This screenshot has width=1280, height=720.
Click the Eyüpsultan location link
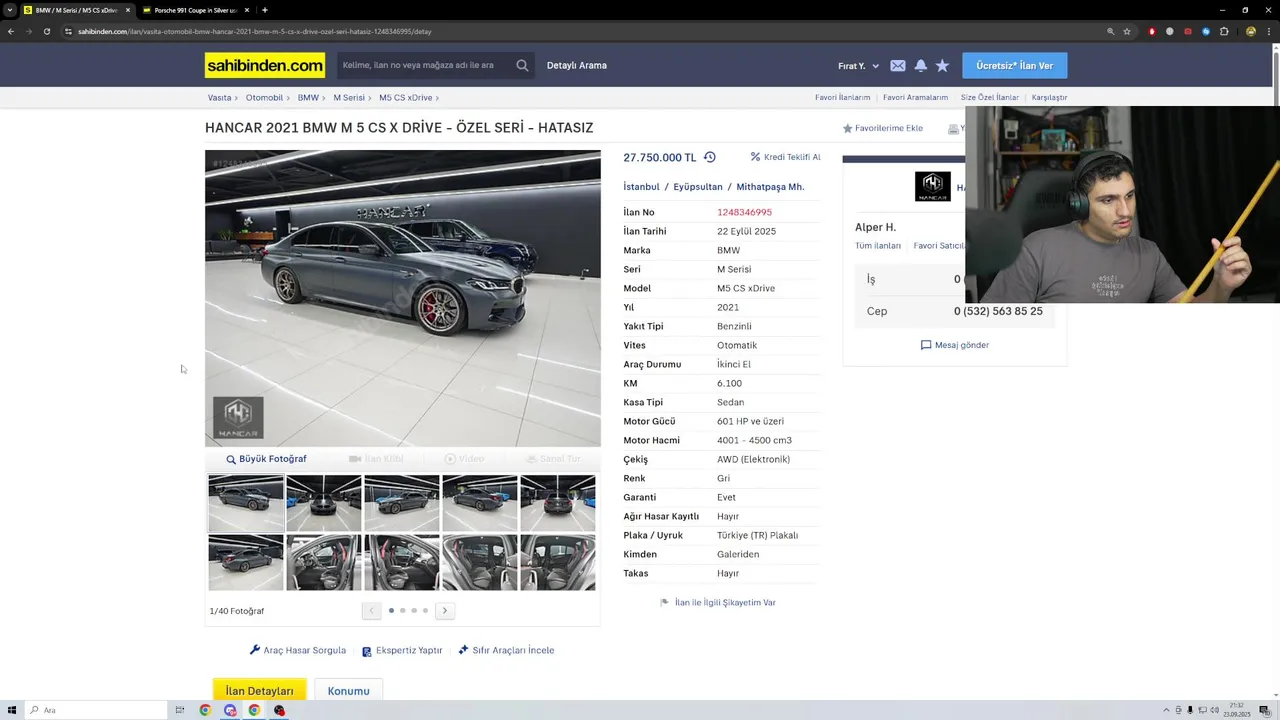click(x=697, y=187)
